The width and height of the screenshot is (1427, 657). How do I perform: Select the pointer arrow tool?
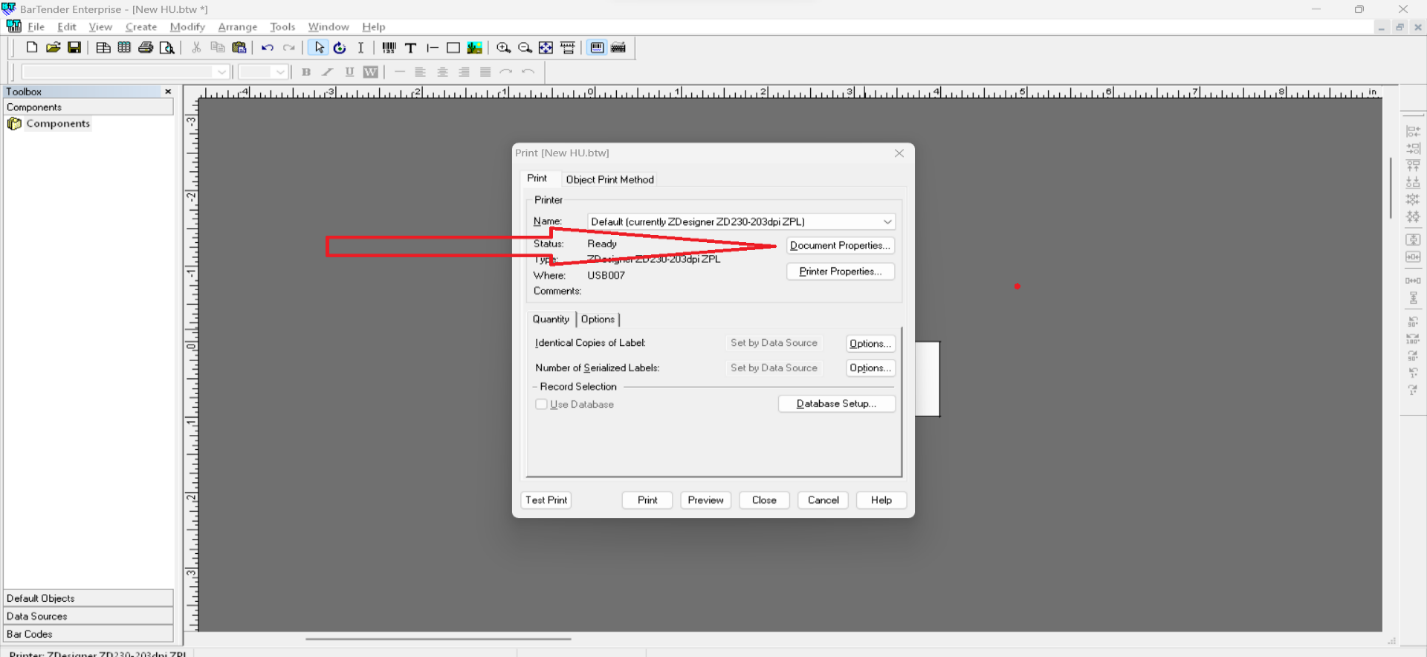(319, 47)
